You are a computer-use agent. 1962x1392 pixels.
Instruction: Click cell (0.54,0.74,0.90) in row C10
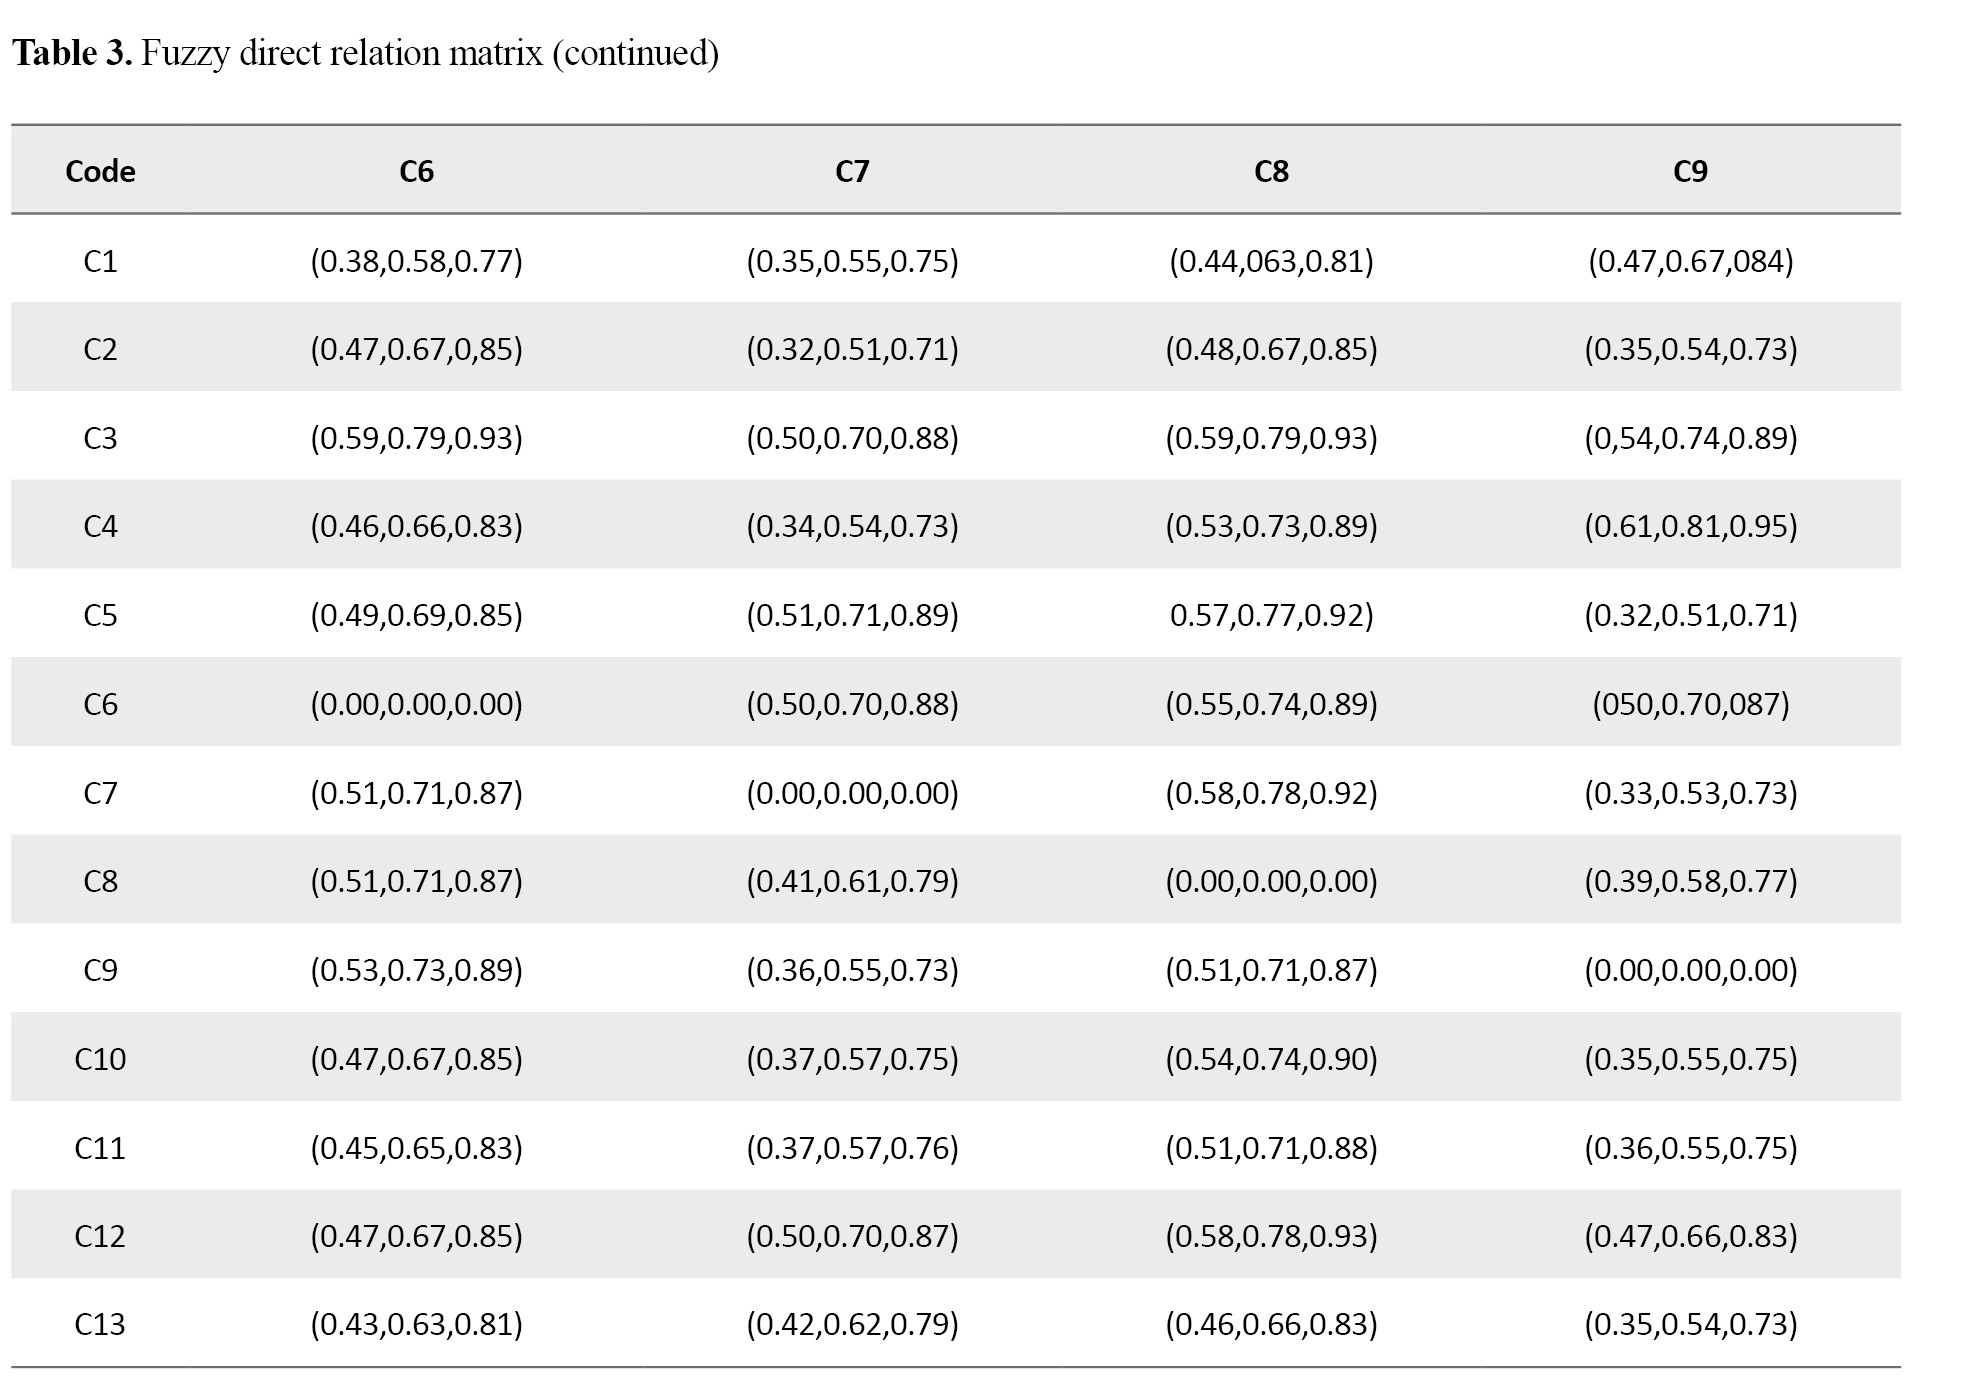(x=1271, y=1059)
